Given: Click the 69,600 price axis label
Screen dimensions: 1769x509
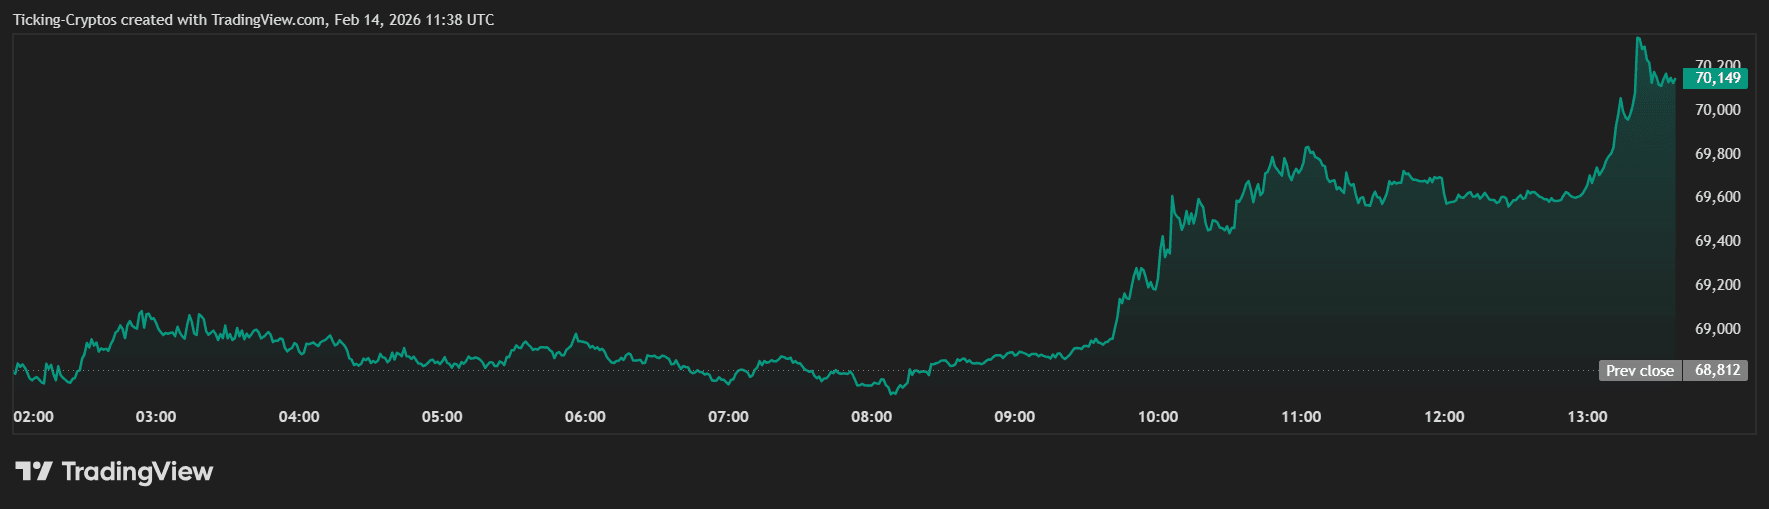Looking at the screenshot, I should click(1717, 197).
